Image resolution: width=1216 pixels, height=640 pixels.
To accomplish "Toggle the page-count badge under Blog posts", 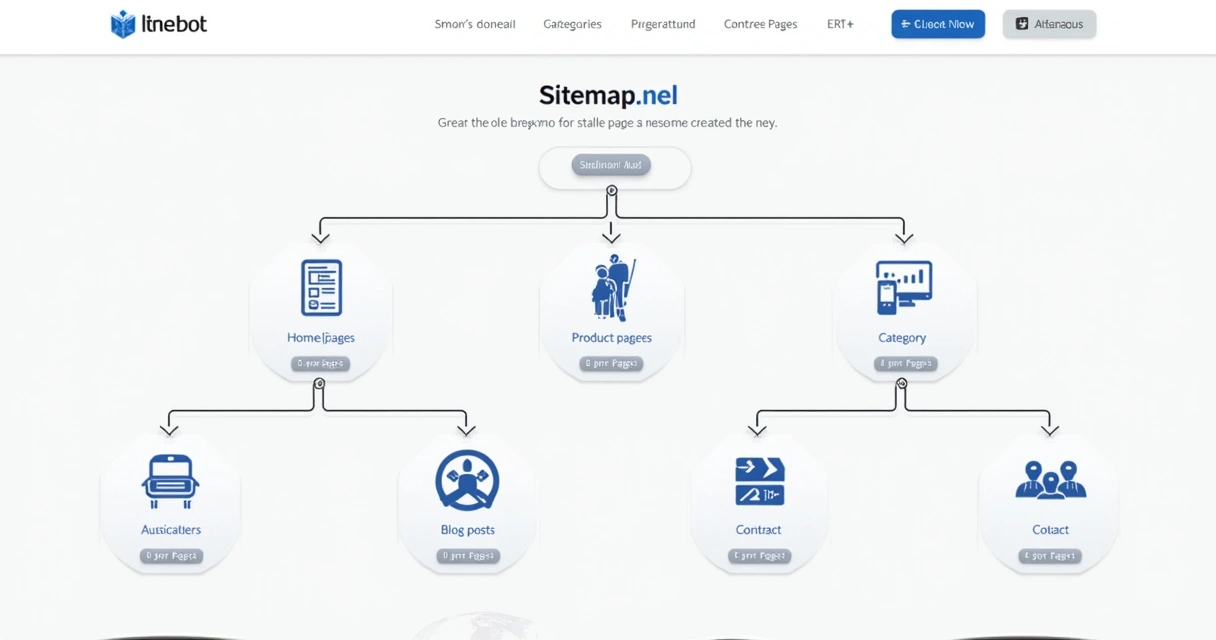I will click(x=466, y=556).
